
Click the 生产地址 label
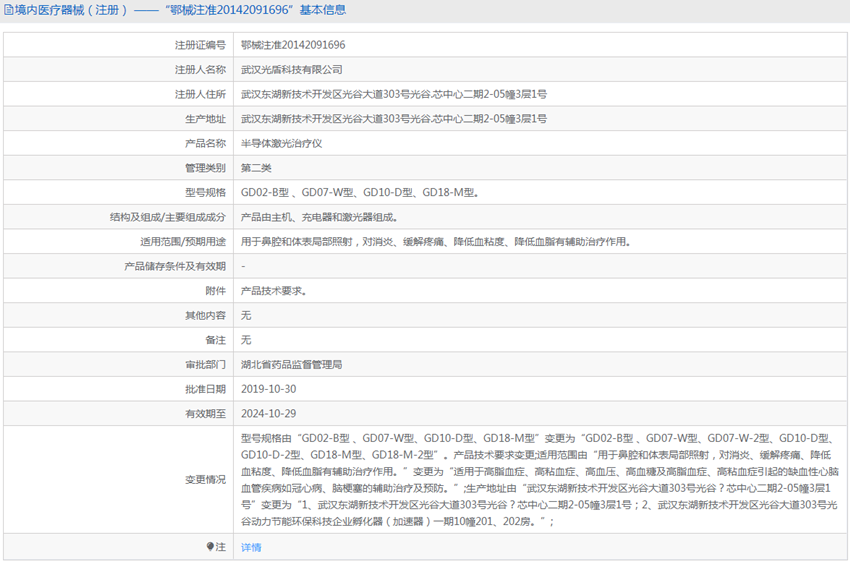coord(205,119)
